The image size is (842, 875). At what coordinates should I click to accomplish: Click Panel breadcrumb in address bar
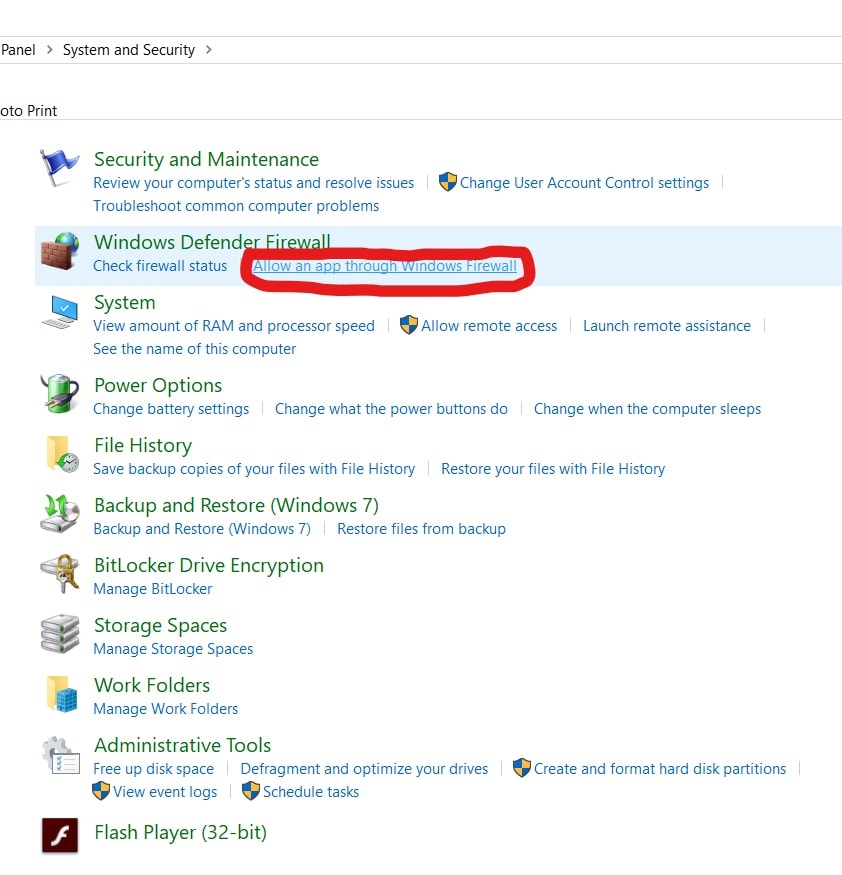(x=18, y=50)
